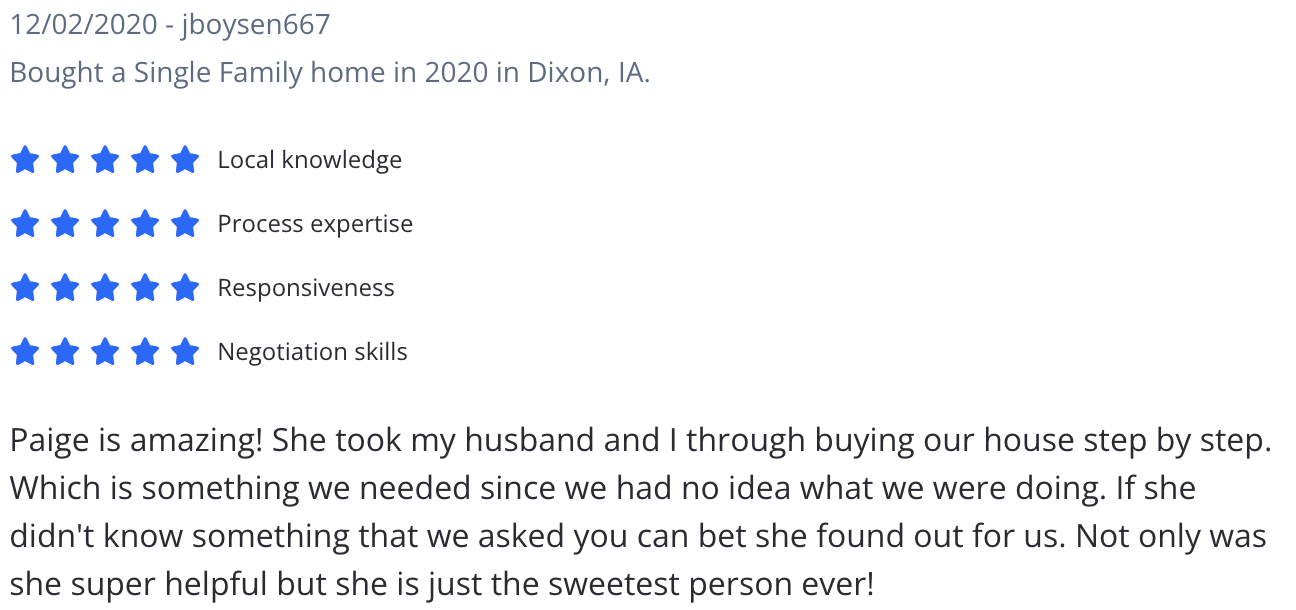Click the Bought a Single Family home line

(330, 73)
